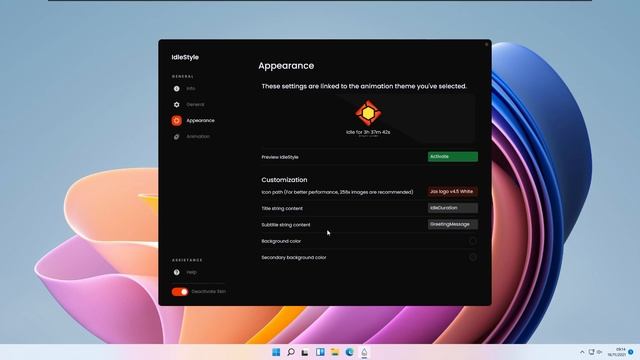Screen dimensions: 640x360
Task: Select the Appearance page label
Action: pyautogui.click(x=200, y=120)
